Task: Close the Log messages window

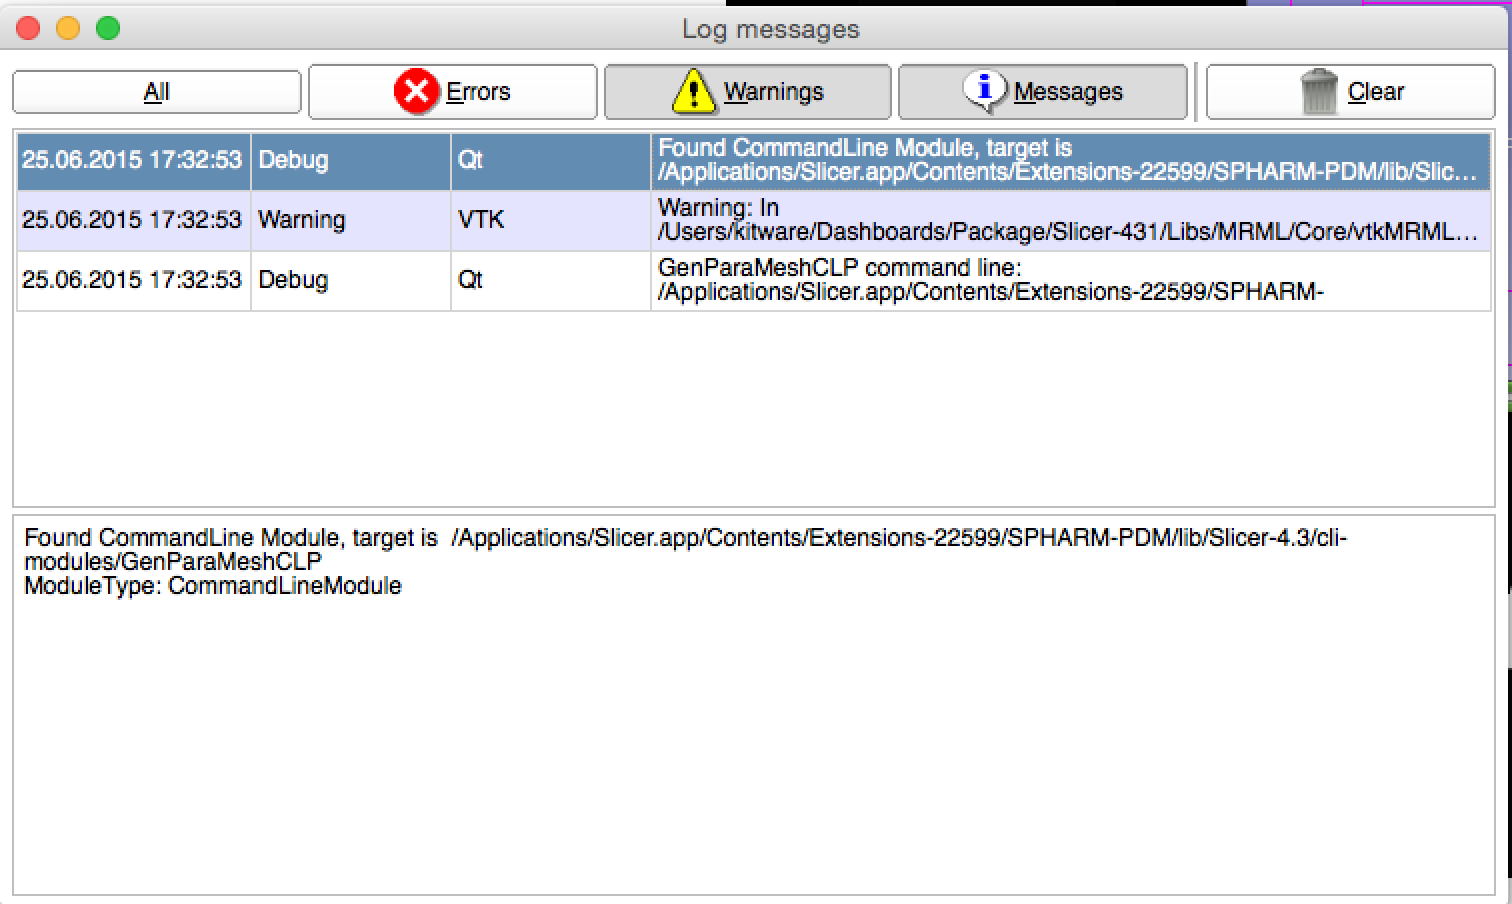Action: (x=29, y=29)
